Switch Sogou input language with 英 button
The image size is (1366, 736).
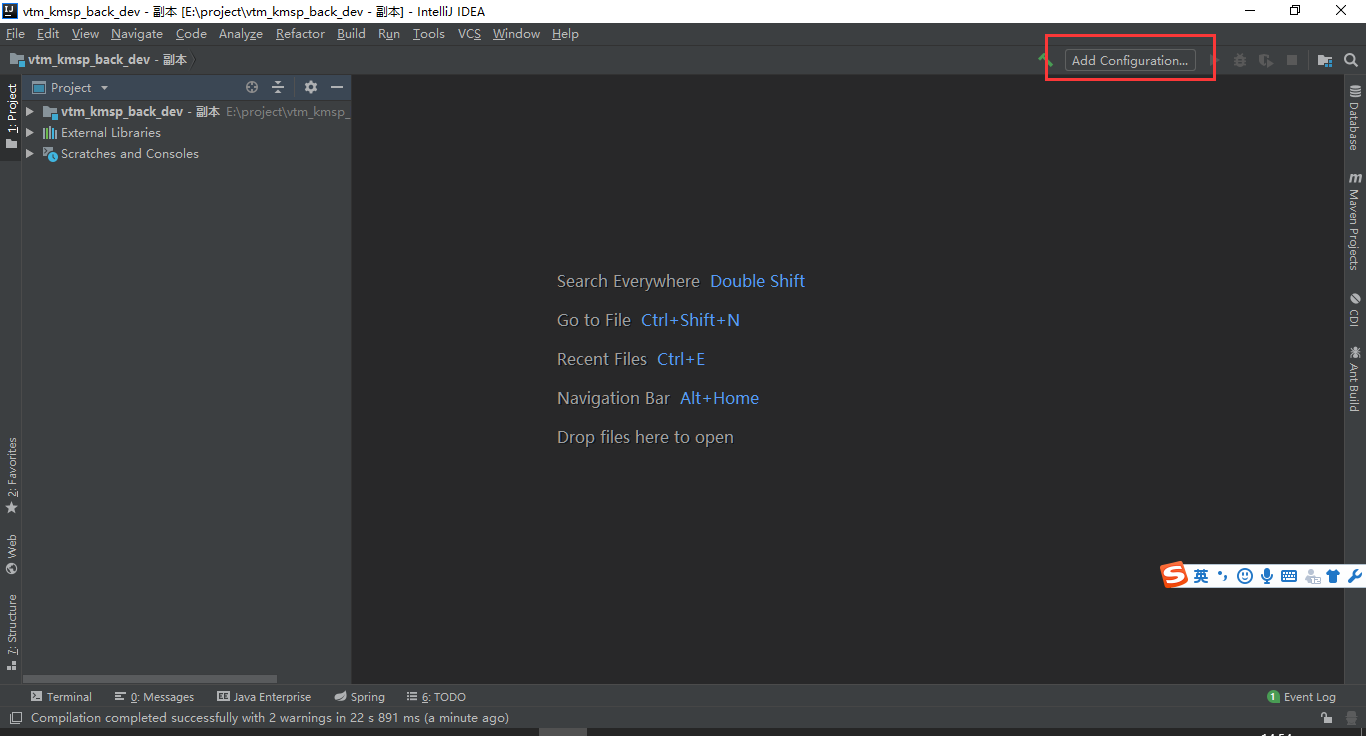tap(1201, 576)
